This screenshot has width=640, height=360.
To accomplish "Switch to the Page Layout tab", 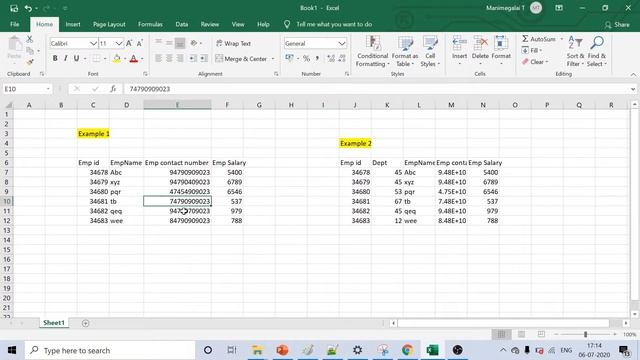I will (109, 24).
